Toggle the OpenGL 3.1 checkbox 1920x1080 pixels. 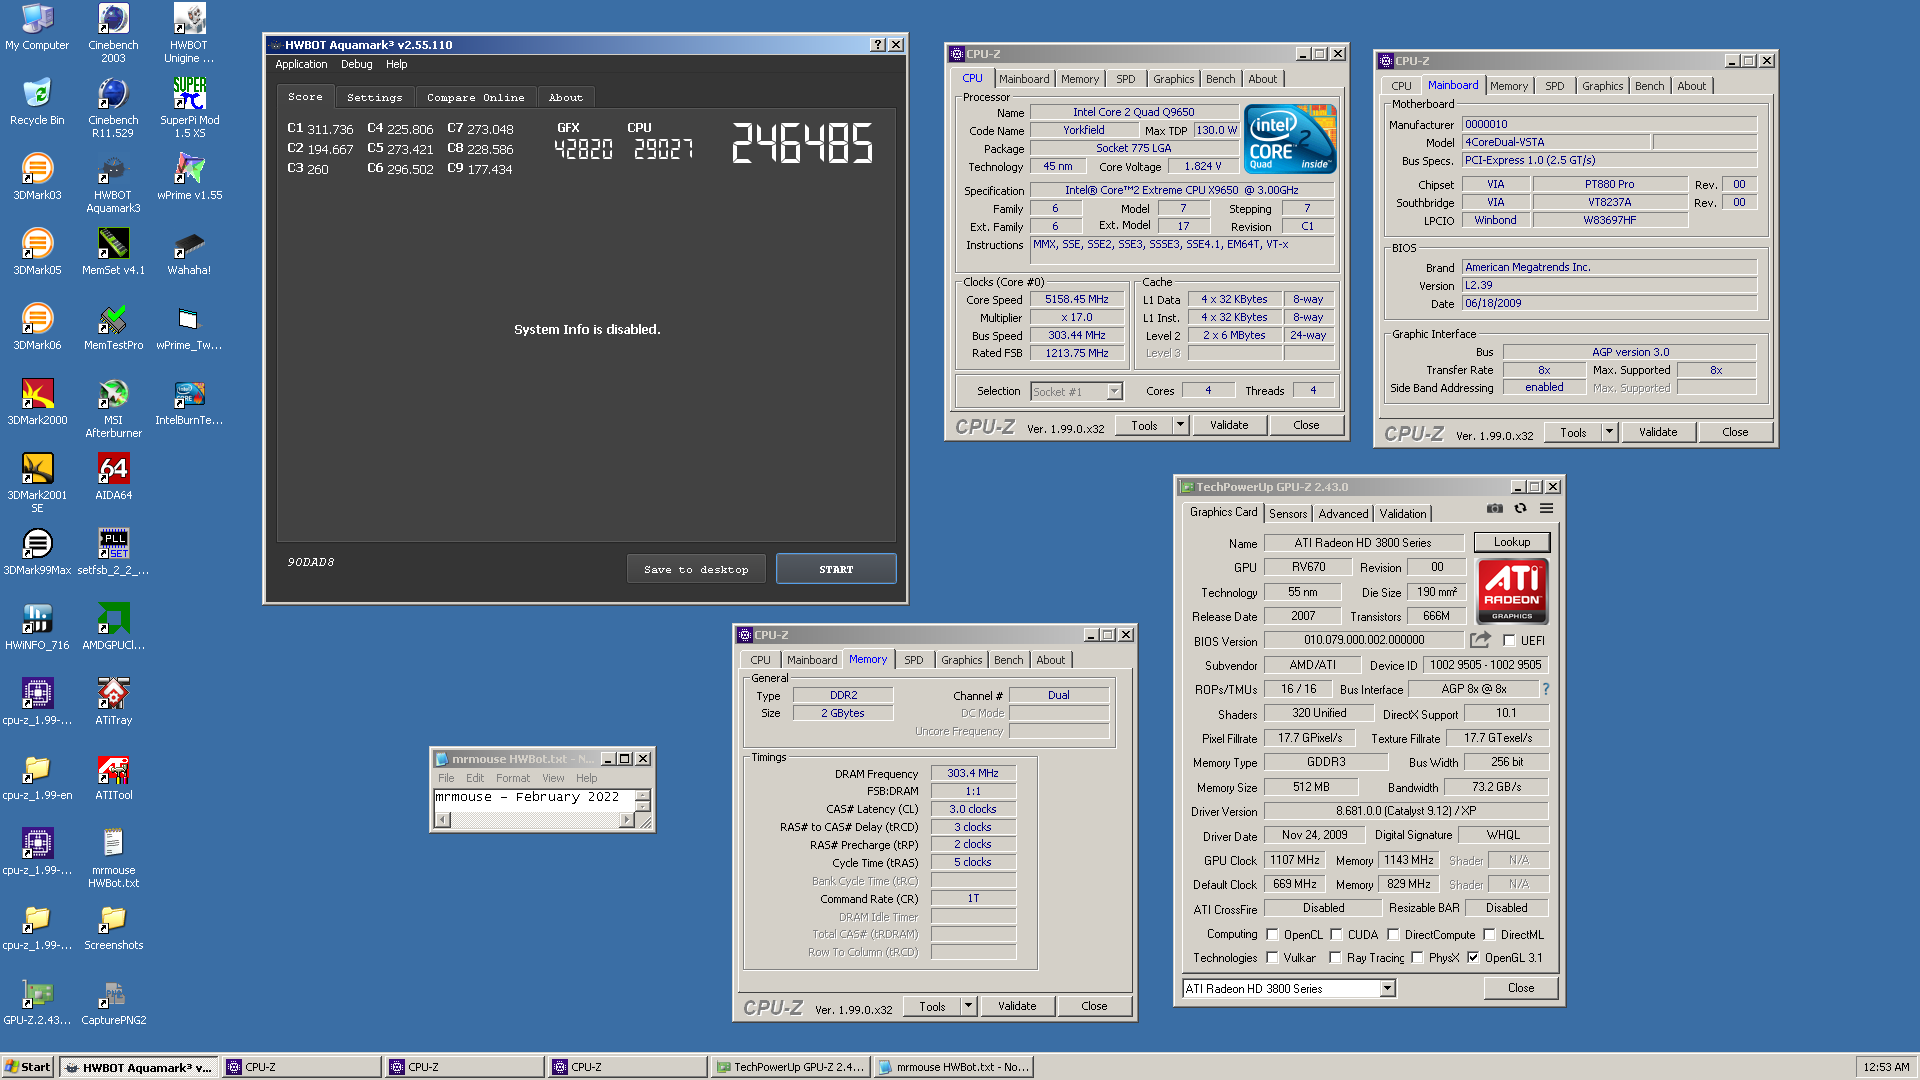(1473, 958)
